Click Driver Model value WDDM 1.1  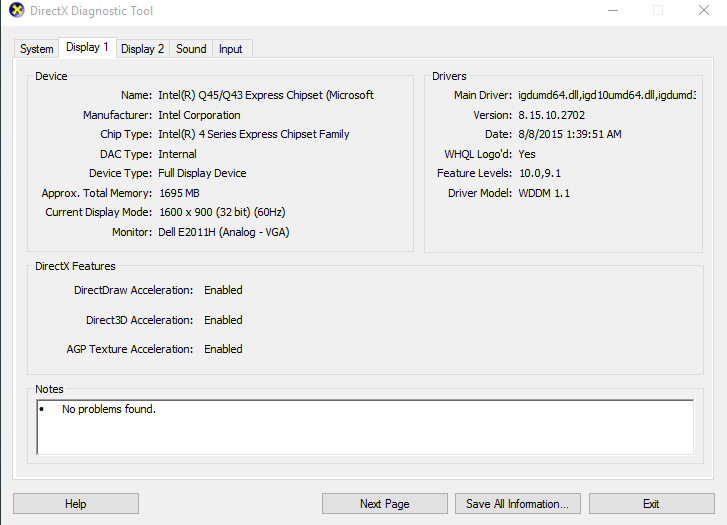coord(544,193)
